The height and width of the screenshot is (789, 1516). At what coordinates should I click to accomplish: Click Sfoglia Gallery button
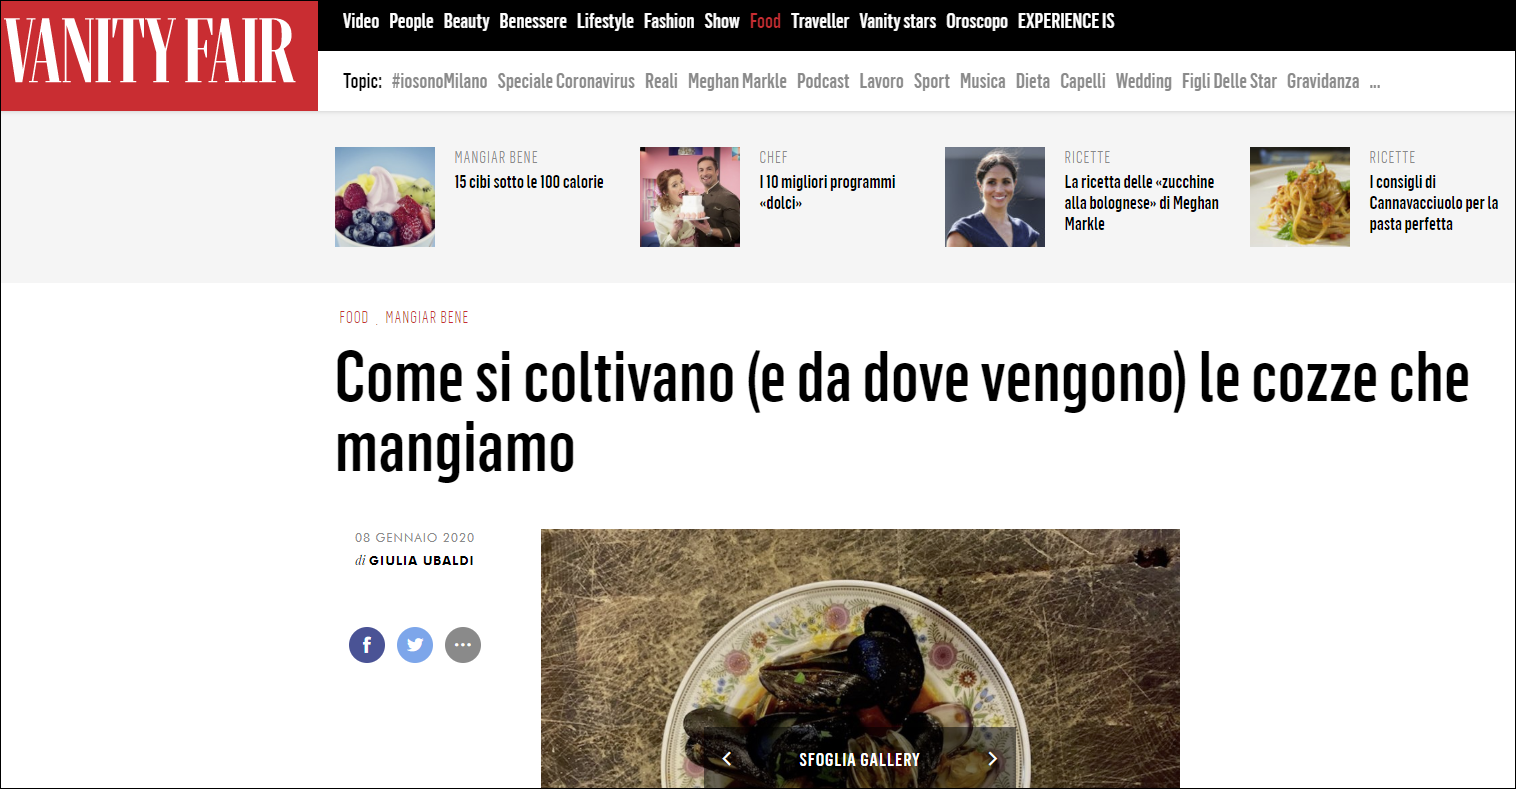tap(859, 759)
